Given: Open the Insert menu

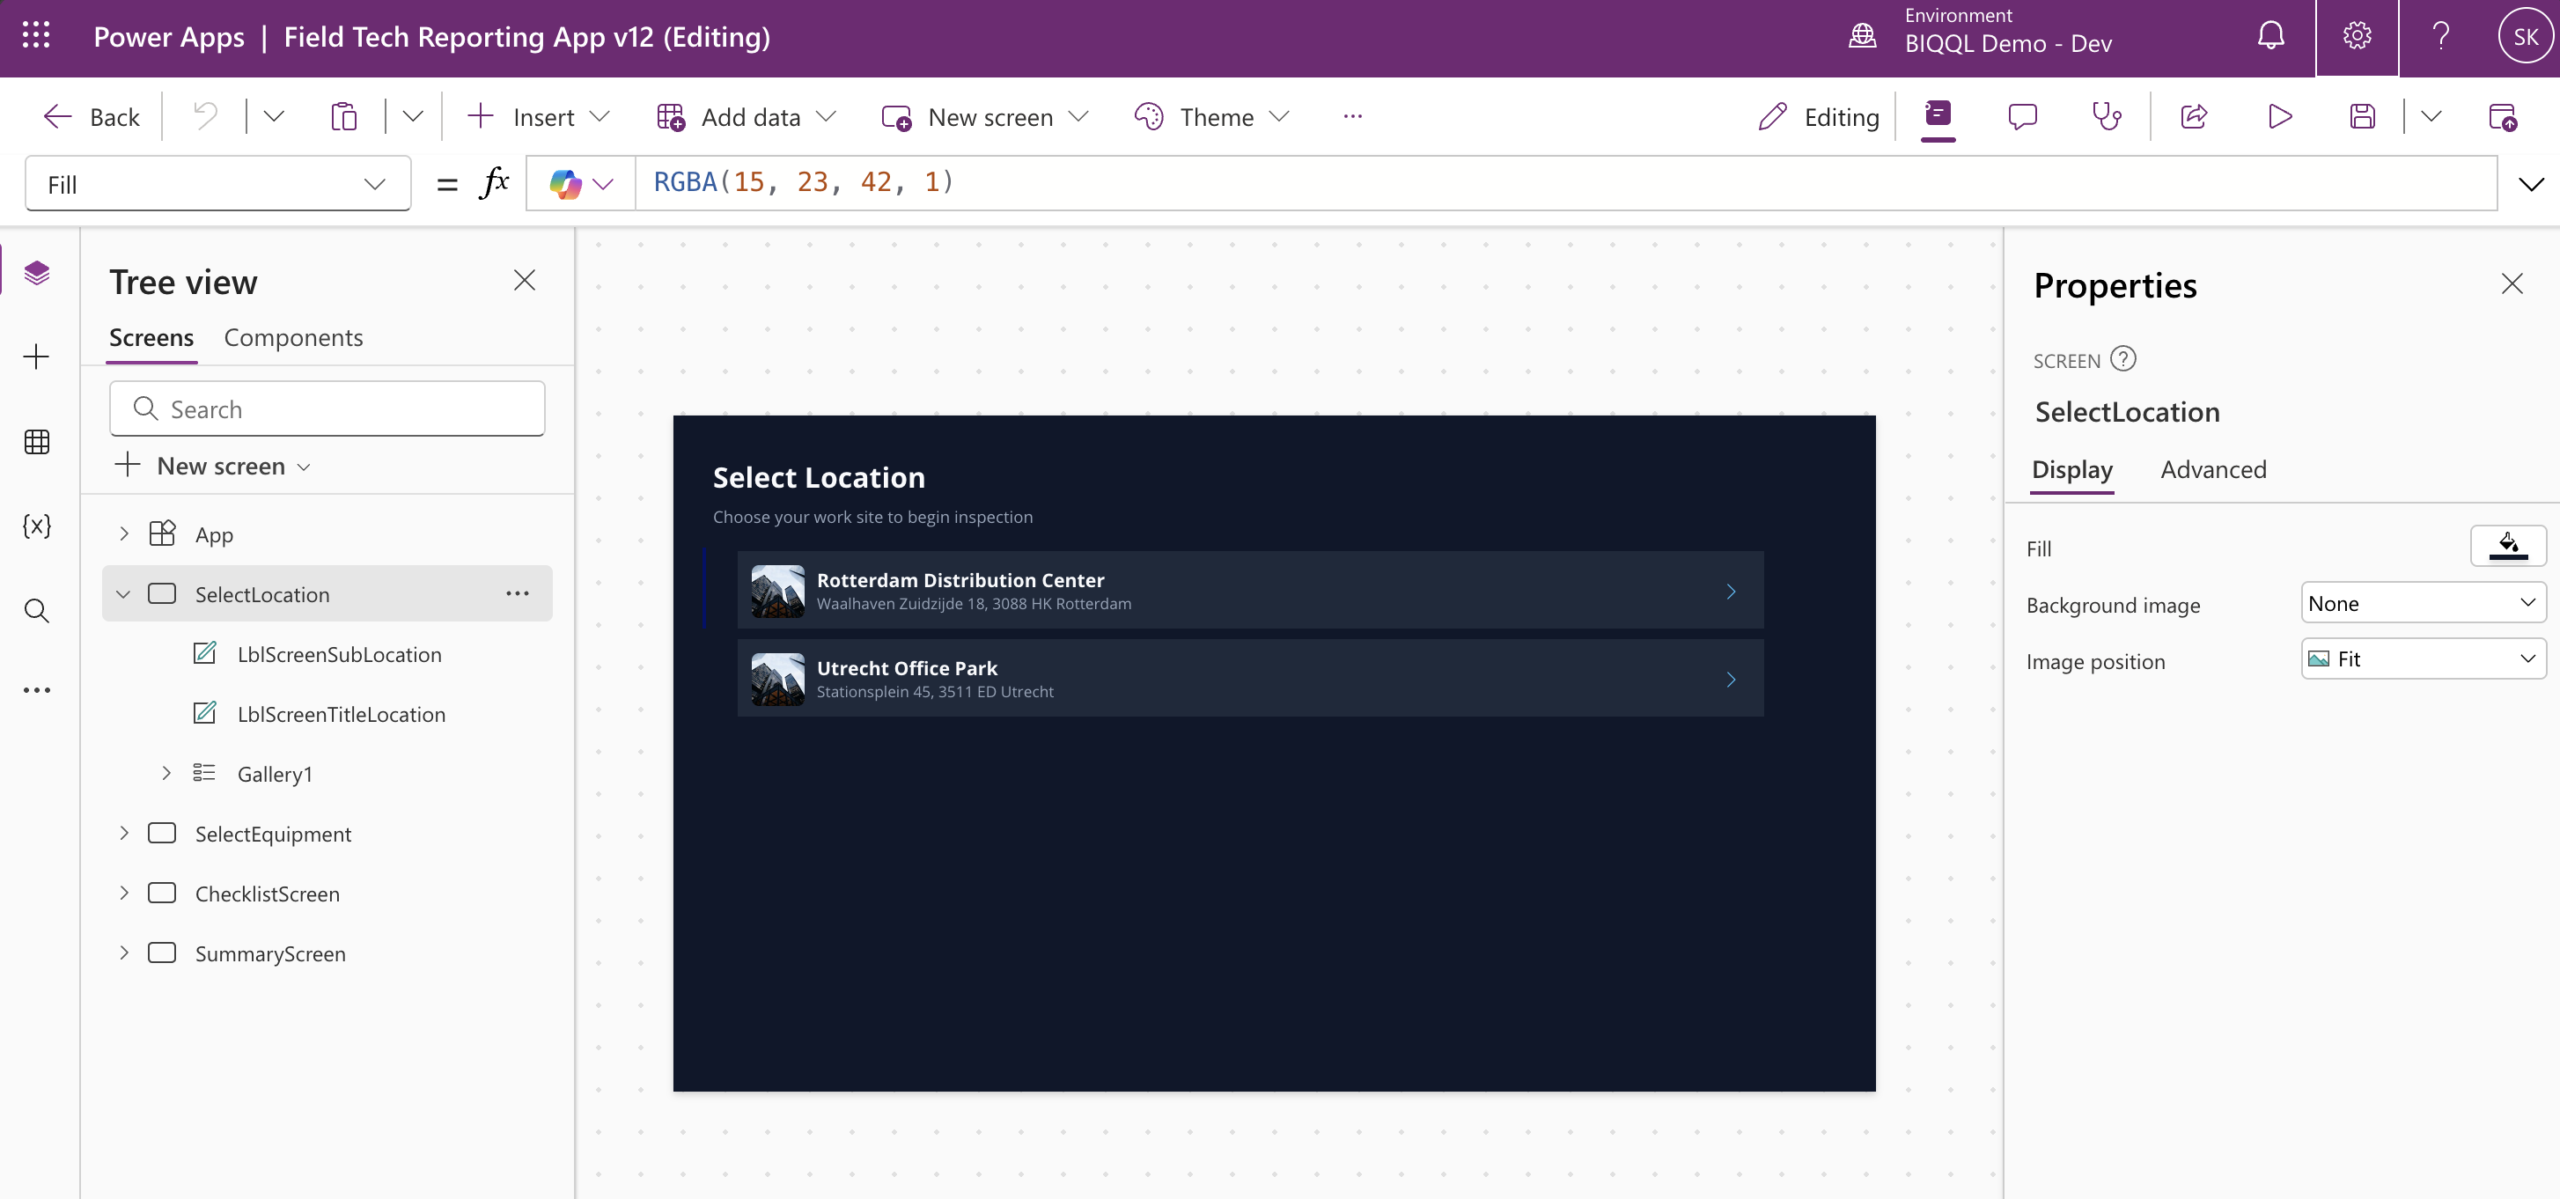Looking at the screenshot, I should (x=538, y=117).
